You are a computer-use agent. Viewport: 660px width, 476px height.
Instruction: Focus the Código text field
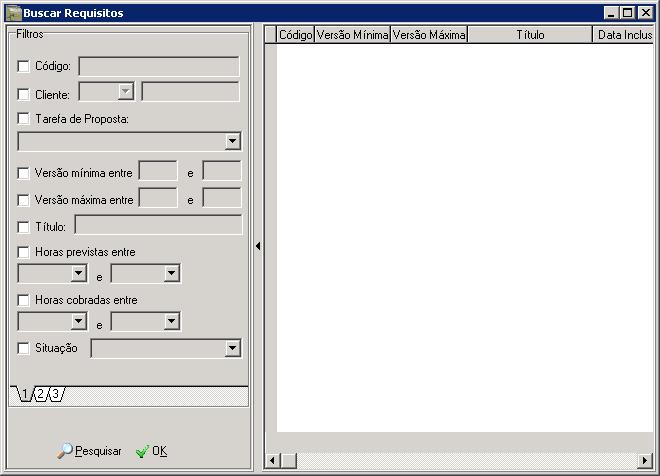pyautogui.click(x=159, y=66)
